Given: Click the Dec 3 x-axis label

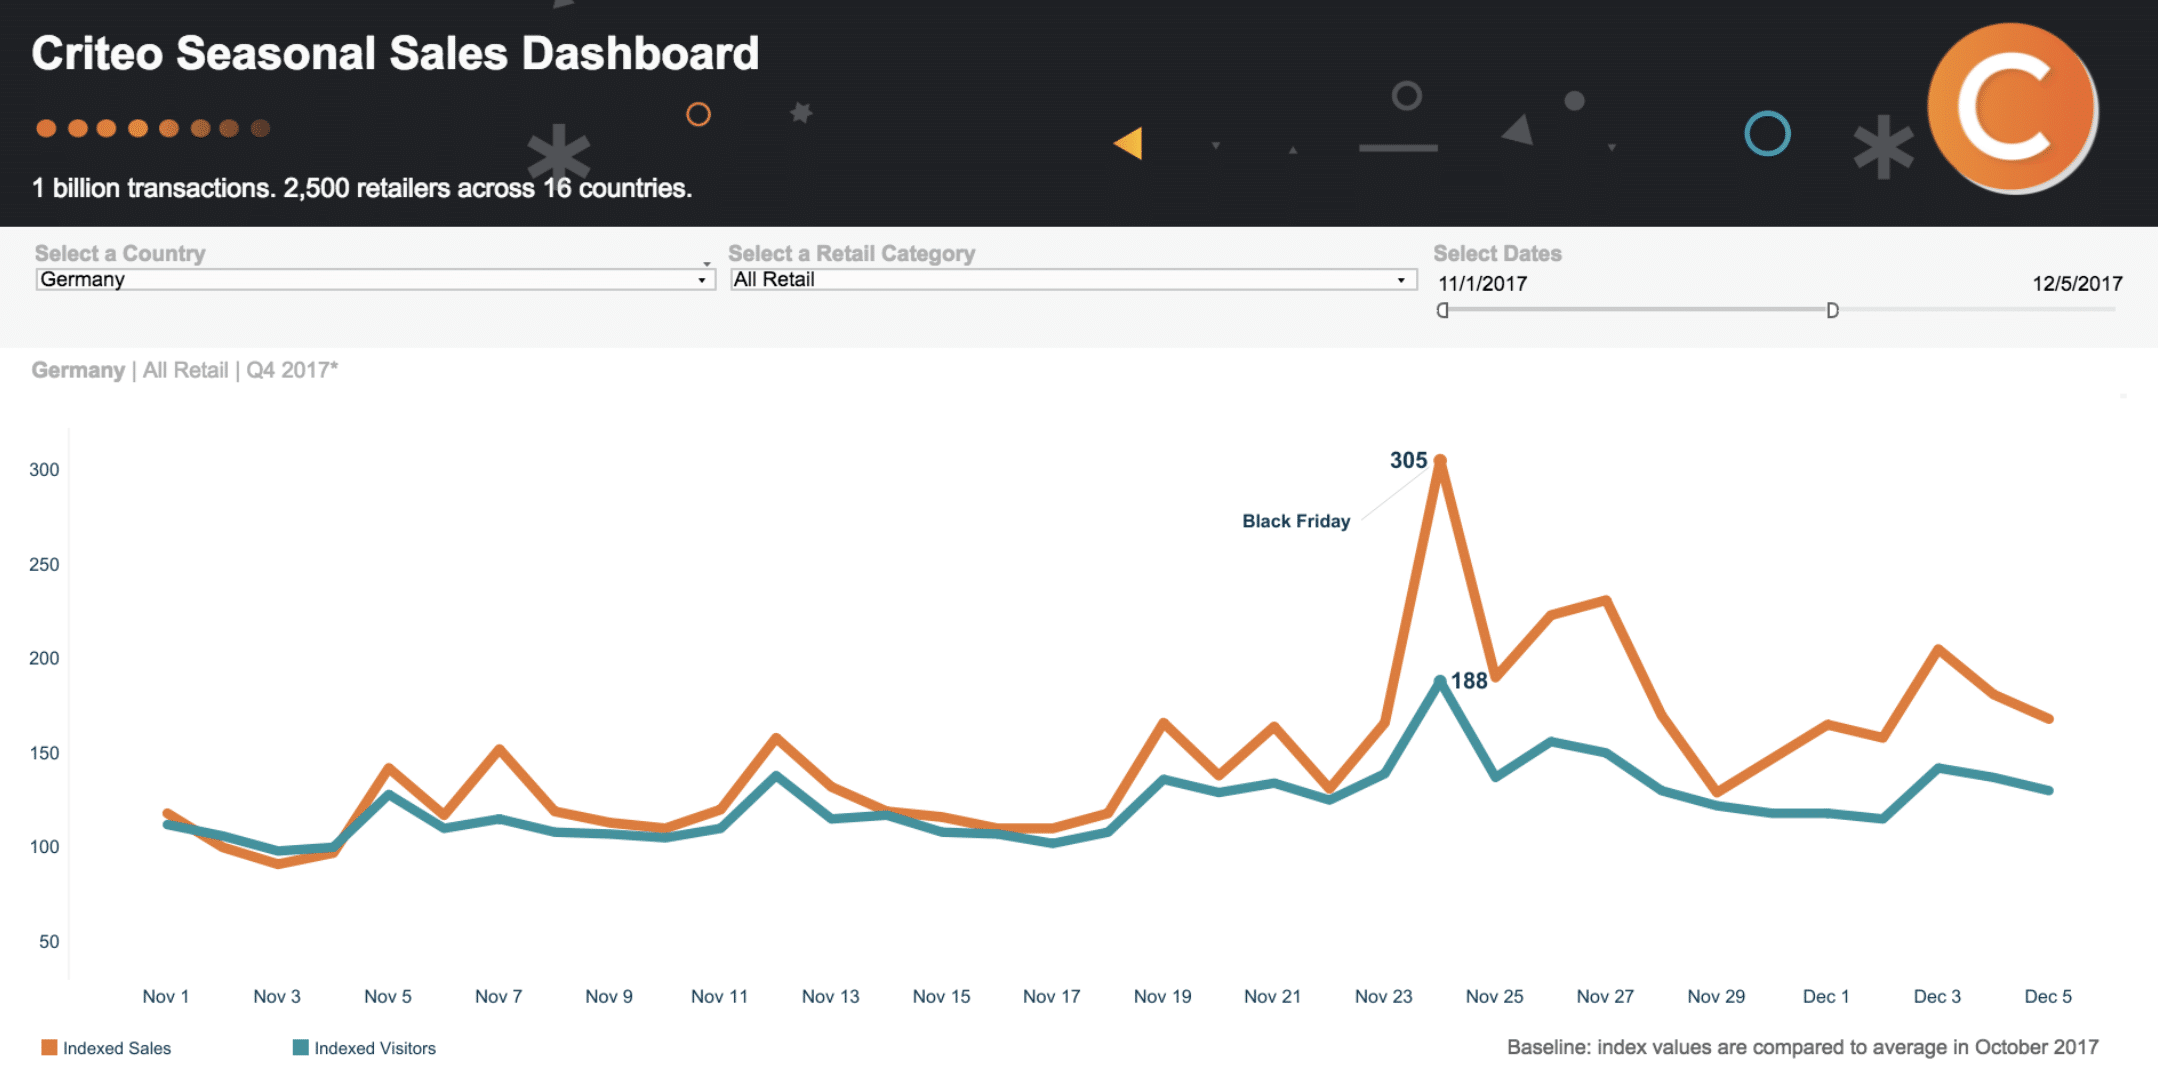Looking at the screenshot, I should [x=1937, y=996].
